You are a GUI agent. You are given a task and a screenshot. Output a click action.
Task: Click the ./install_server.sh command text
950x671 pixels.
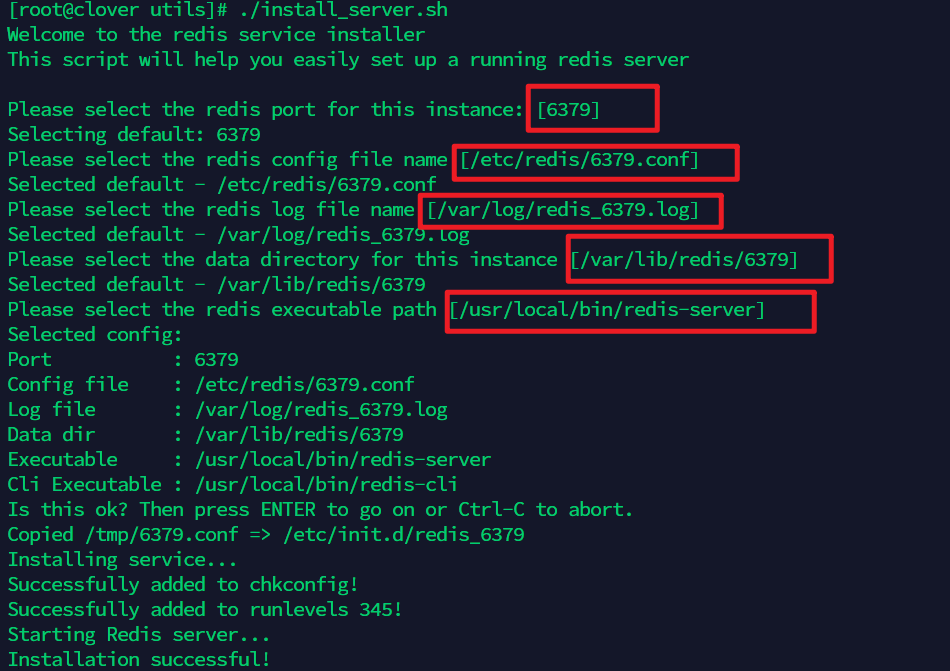click(344, 10)
